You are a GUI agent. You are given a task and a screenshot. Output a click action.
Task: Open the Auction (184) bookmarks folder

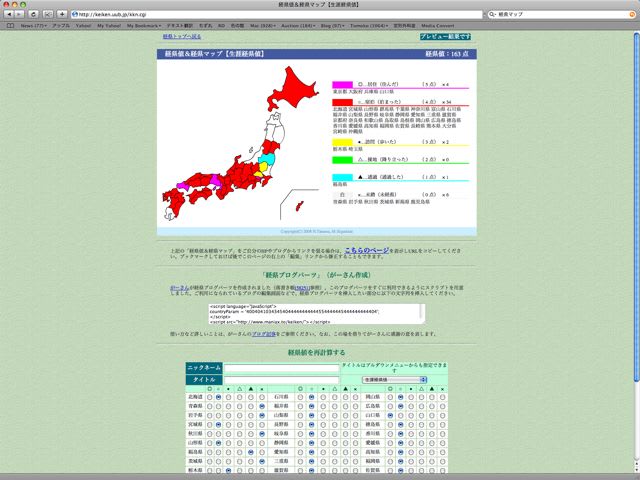[298, 26]
